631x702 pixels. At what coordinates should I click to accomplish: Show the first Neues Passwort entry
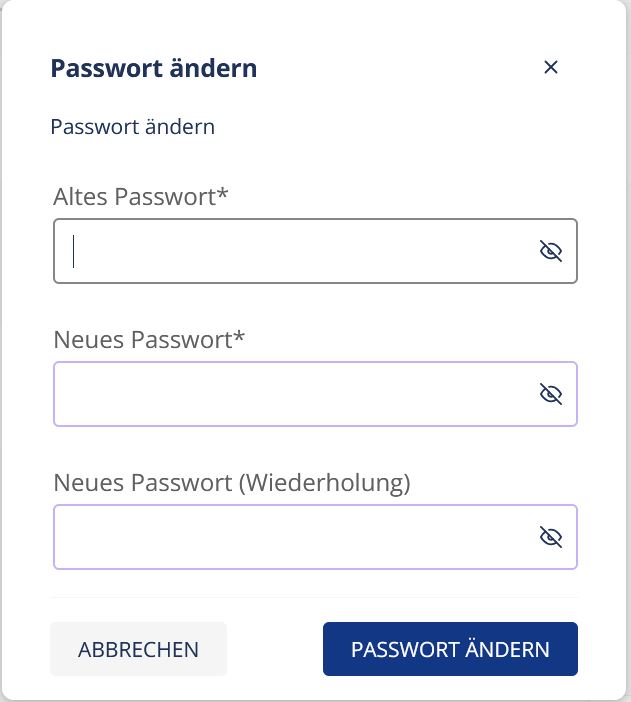tap(551, 394)
